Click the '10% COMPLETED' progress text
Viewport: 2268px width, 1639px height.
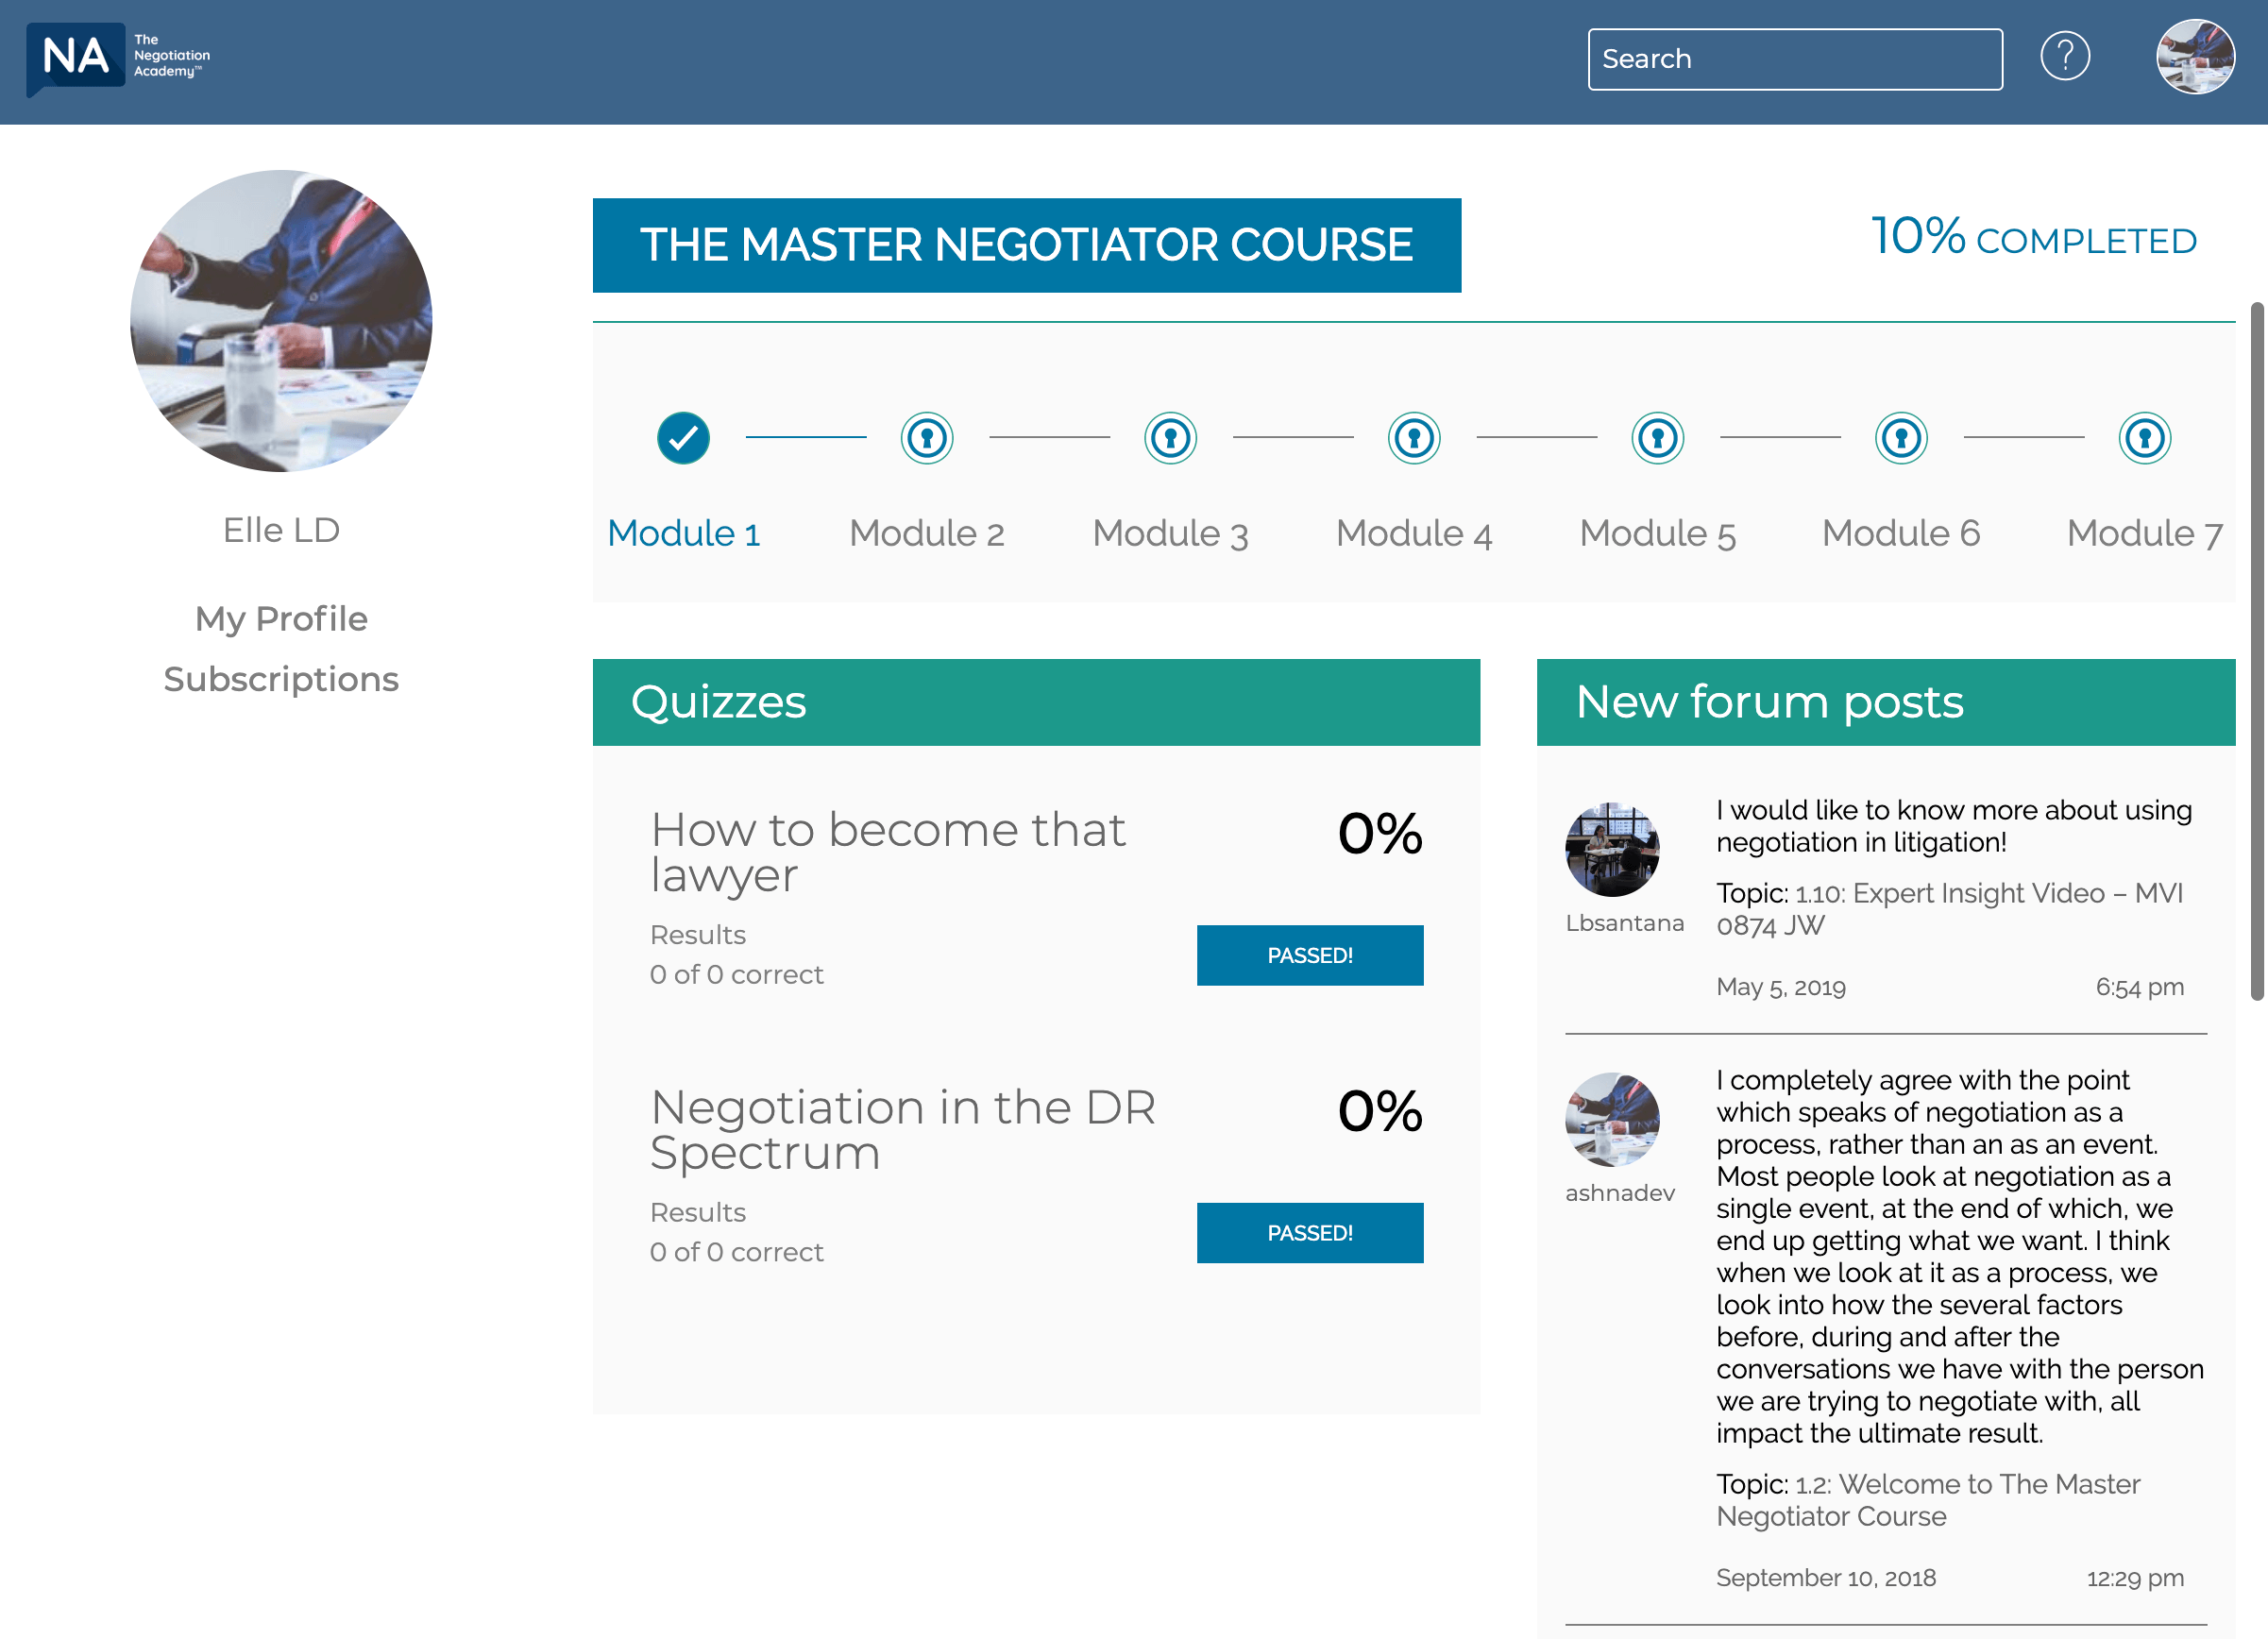(2033, 237)
